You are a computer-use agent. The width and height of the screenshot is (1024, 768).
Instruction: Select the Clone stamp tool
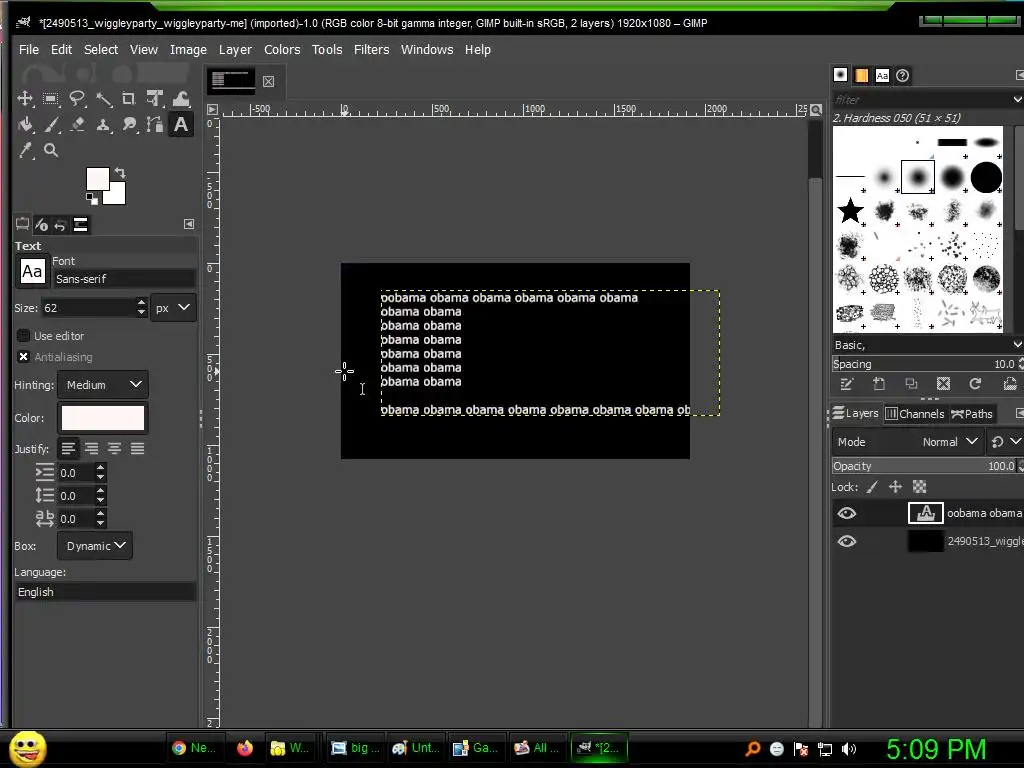point(103,125)
